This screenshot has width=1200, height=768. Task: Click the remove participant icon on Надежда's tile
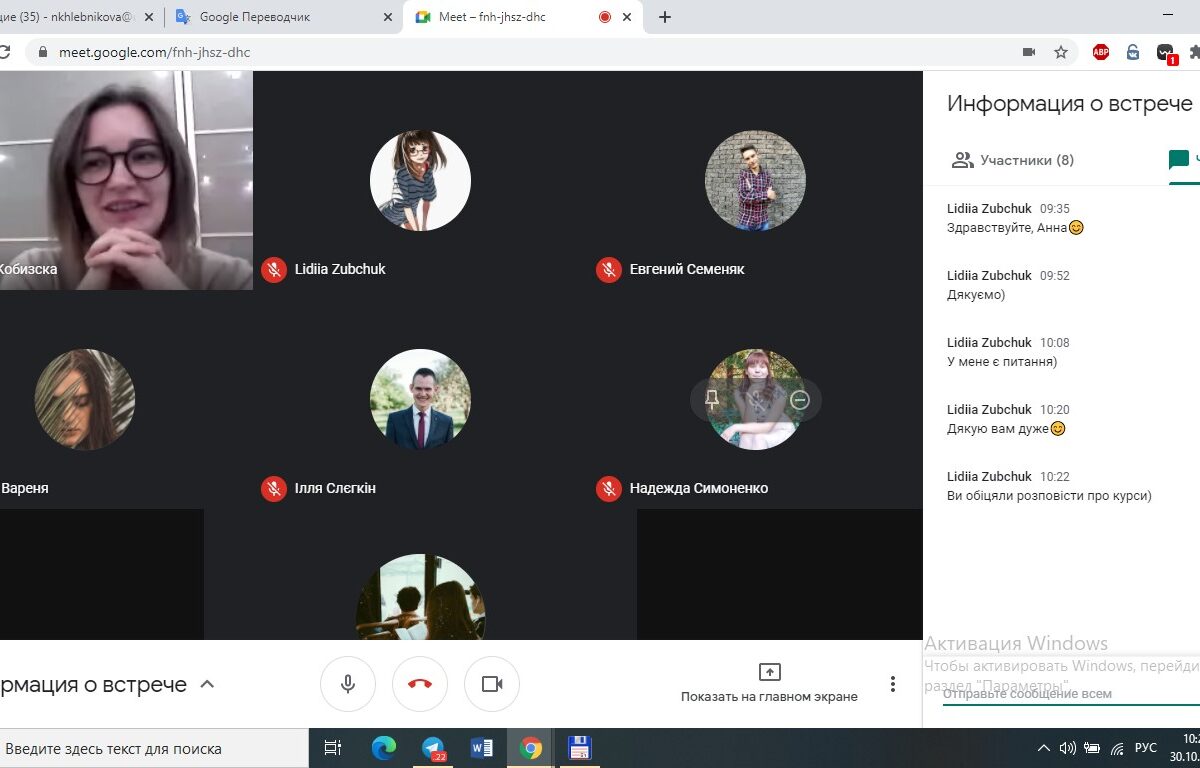pyautogui.click(x=799, y=400)
